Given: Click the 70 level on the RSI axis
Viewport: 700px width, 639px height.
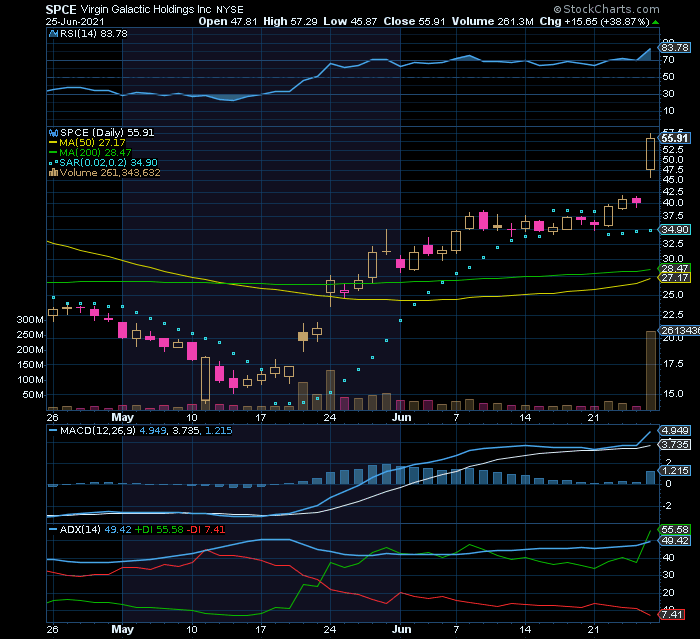Looking at the screenshot, I should coord(668,59).
